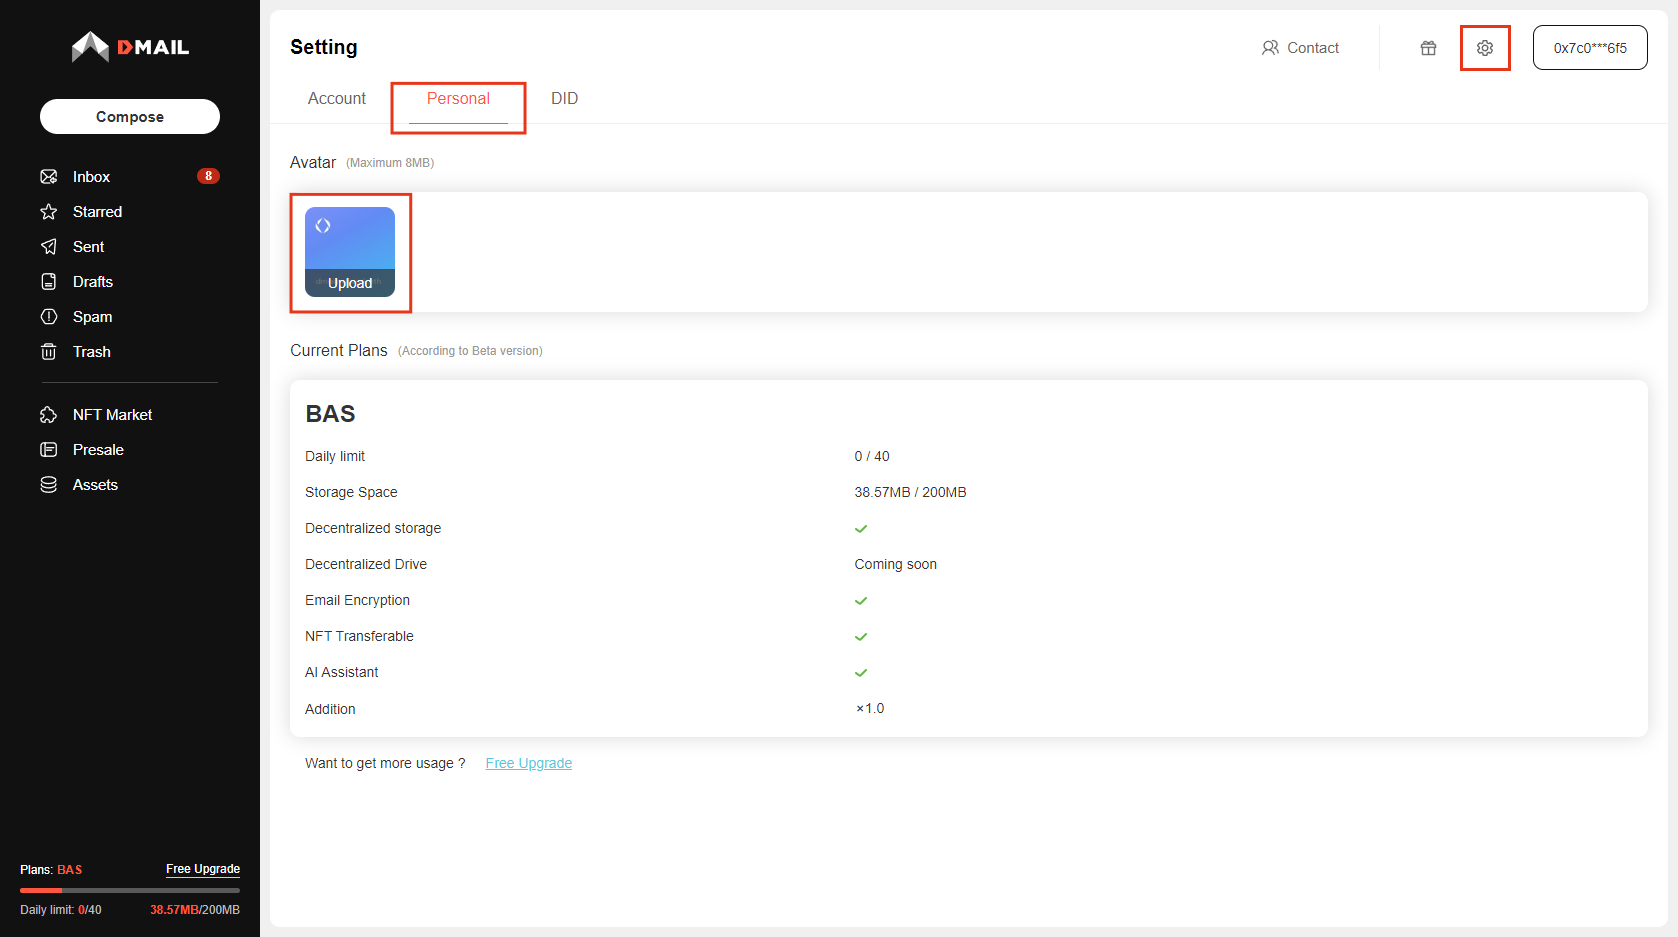Open settings via the gear icon
Viewport: 1678px width, 937px height.
[1485, 48]
